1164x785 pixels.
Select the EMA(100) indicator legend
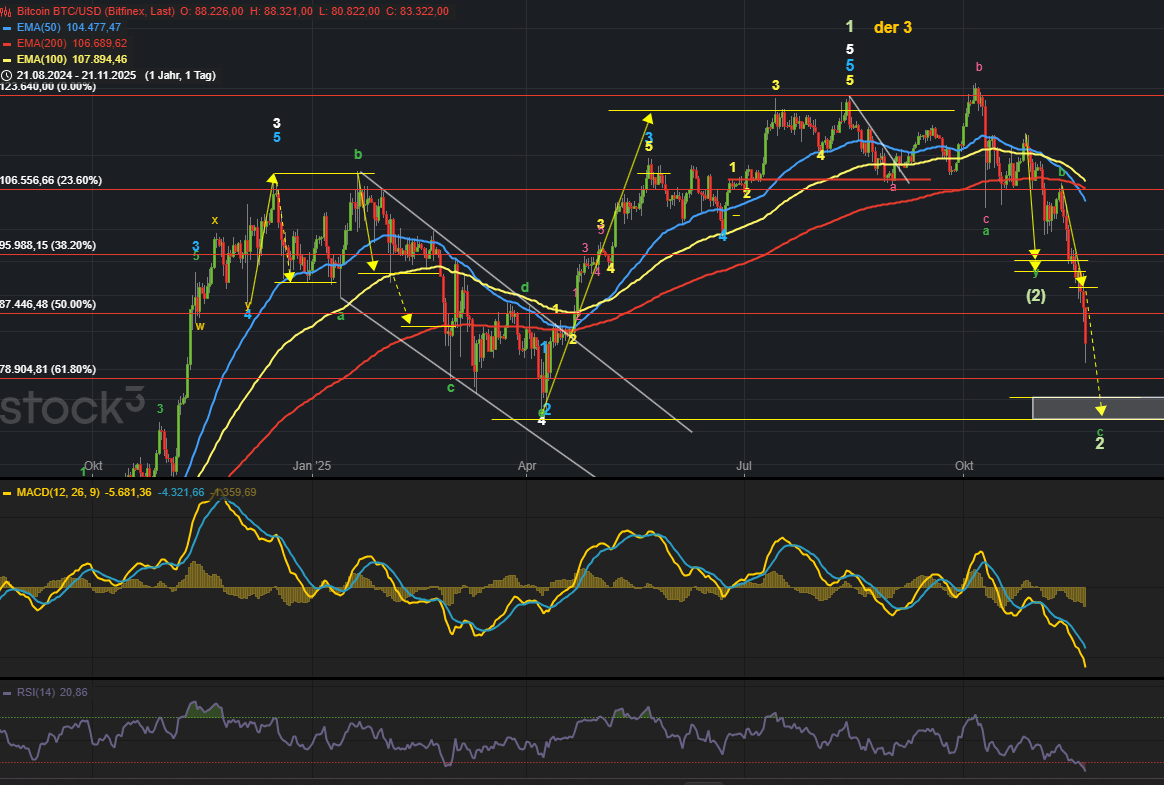(72, 59)
